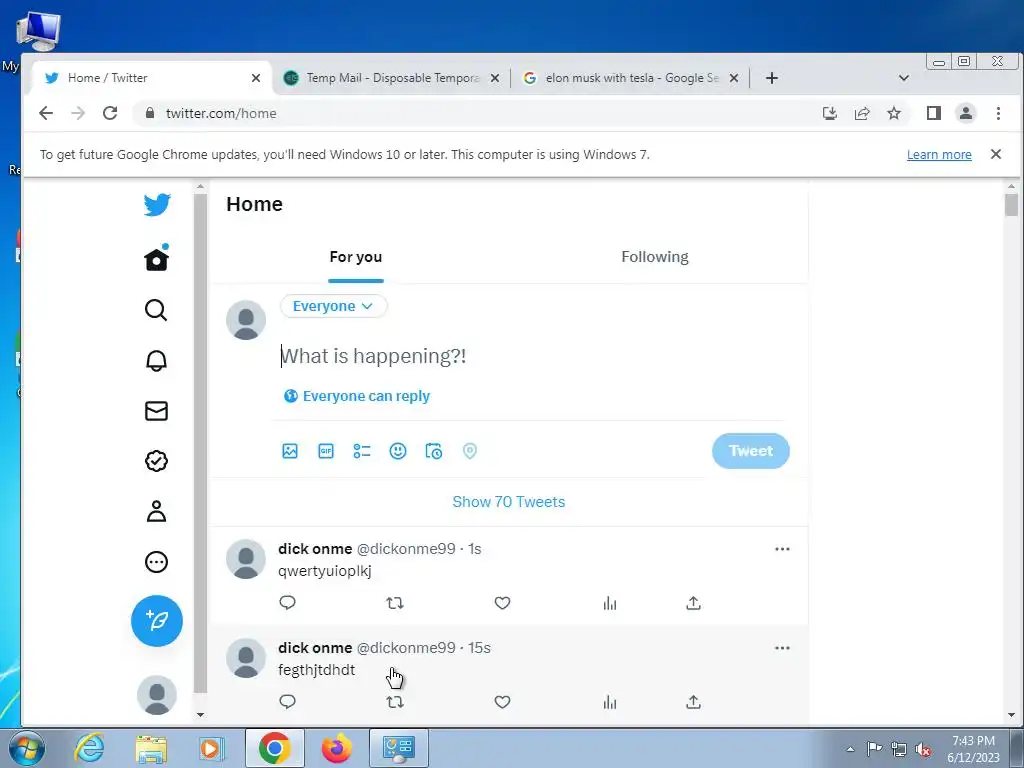This screenshot has height=768, width=1024.
Task: Schedule the tweet with the calendar icon
Action: click(434, 451)
